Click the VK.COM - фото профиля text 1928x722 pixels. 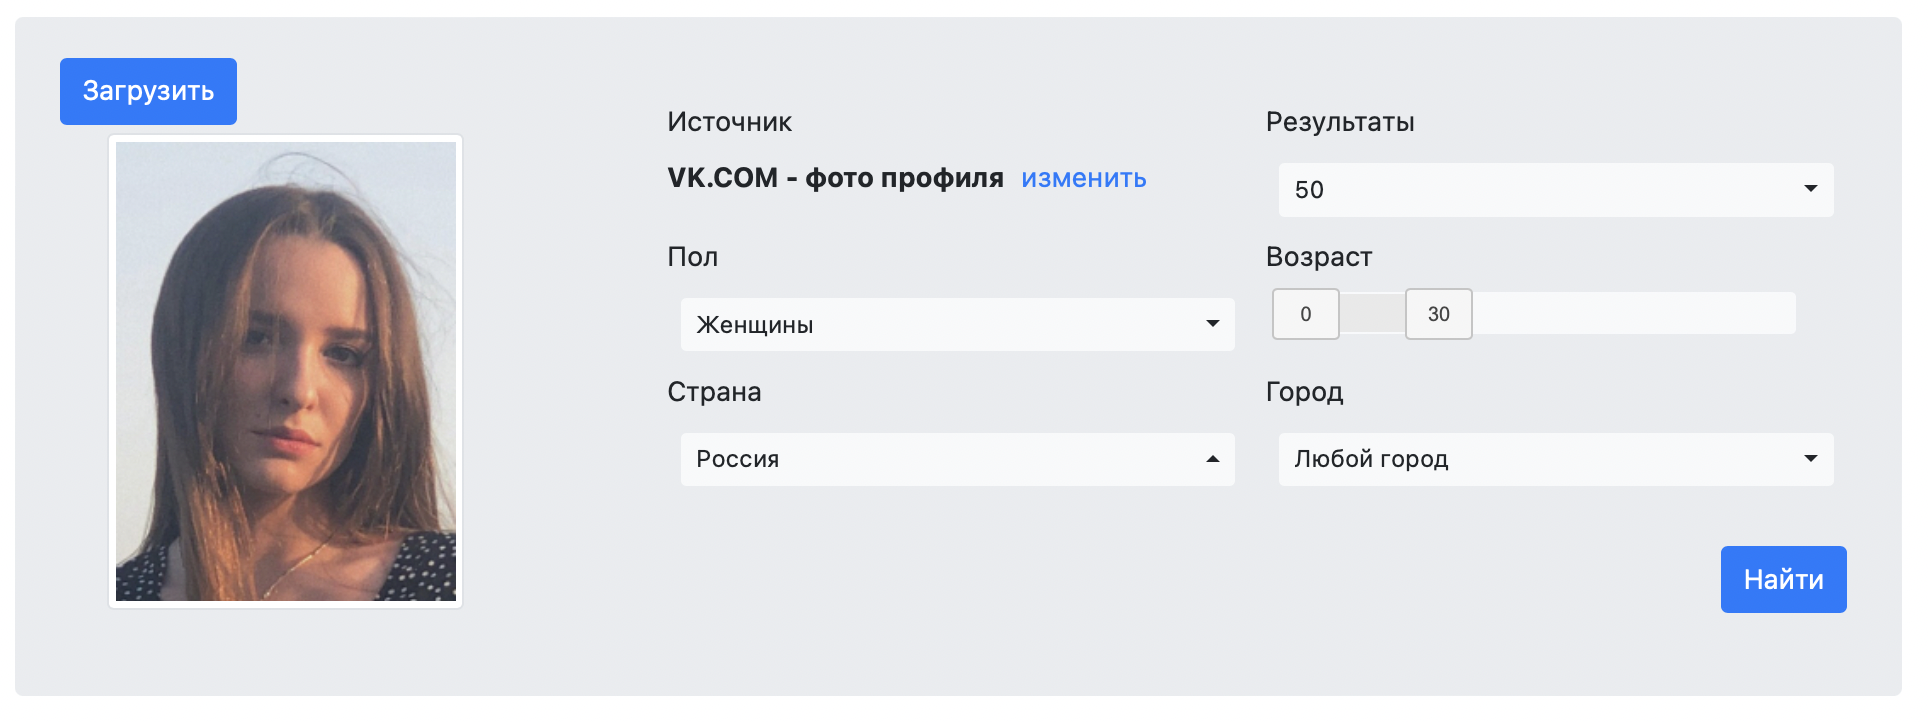(x=835, y=178)
